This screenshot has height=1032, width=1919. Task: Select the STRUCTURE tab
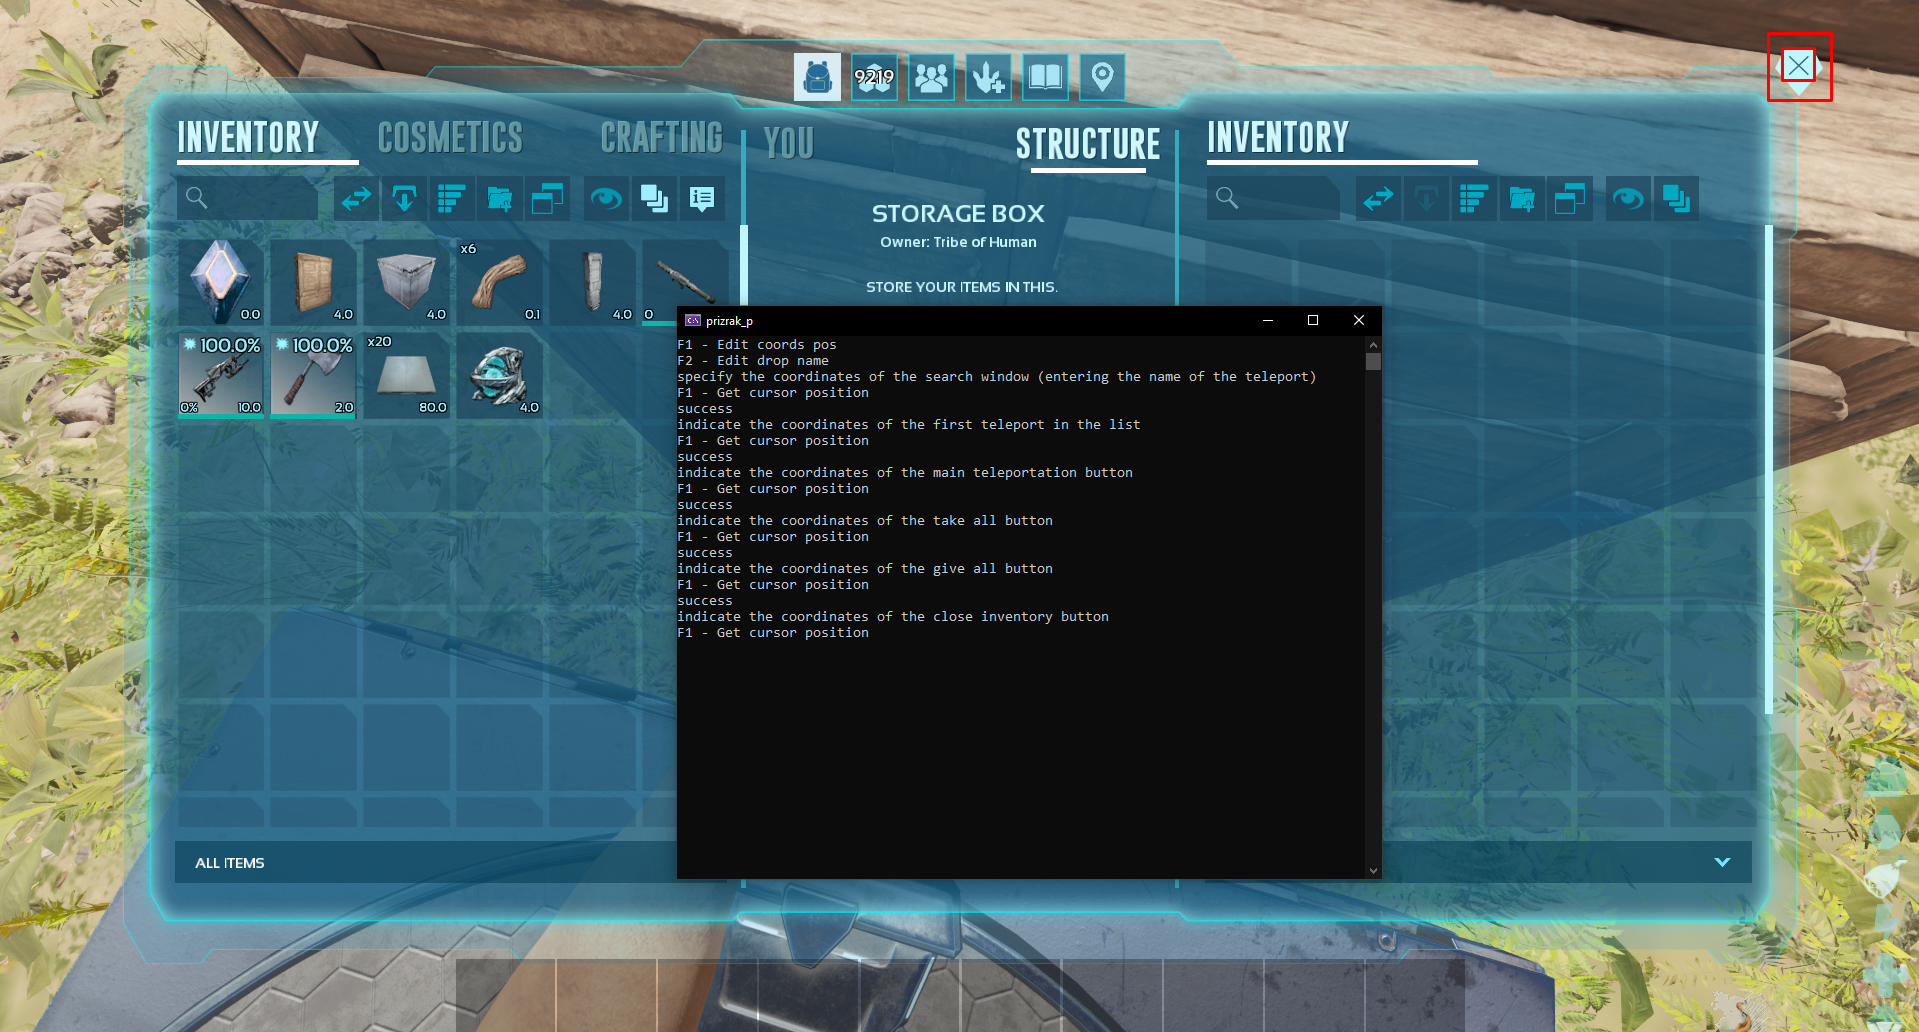click(1088, 144)
